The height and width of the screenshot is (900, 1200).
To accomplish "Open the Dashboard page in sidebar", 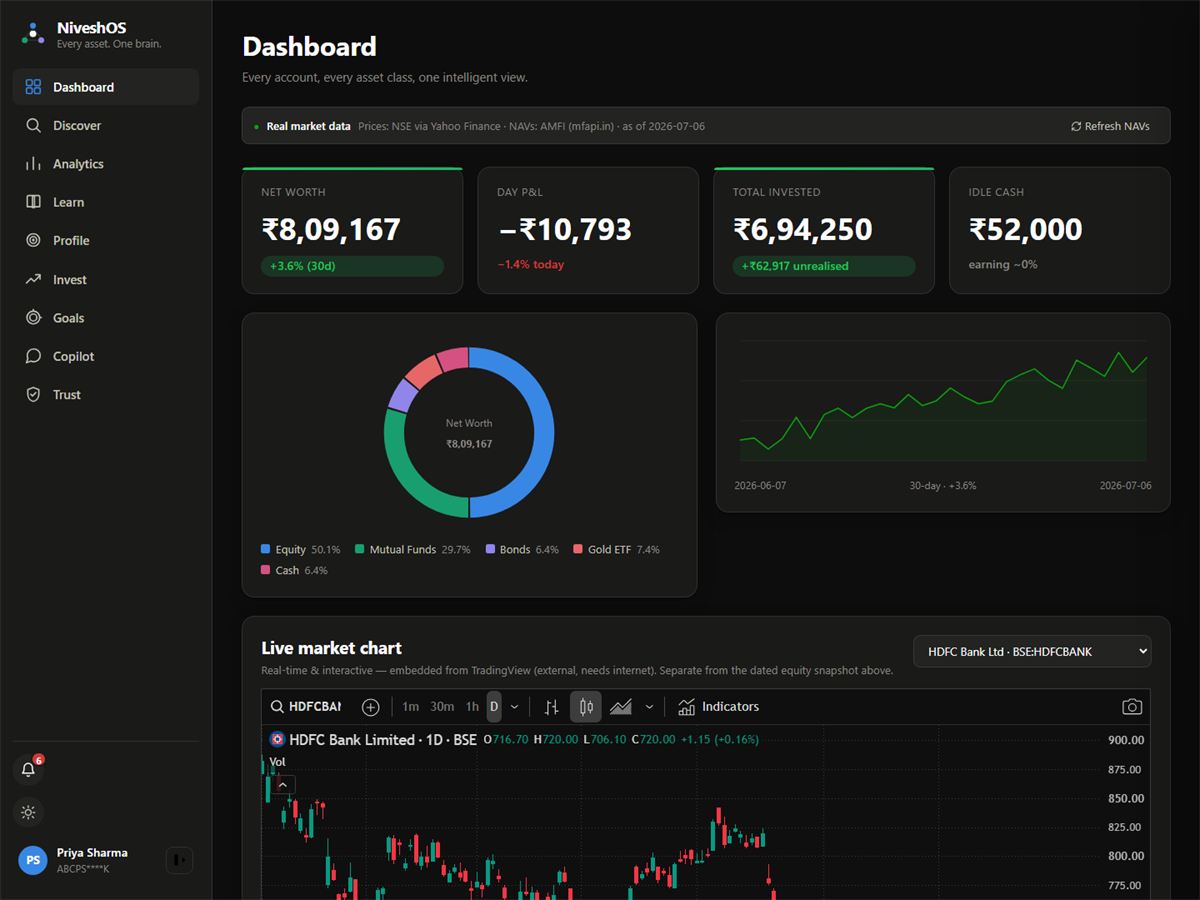I will click(x=105, y=87).
